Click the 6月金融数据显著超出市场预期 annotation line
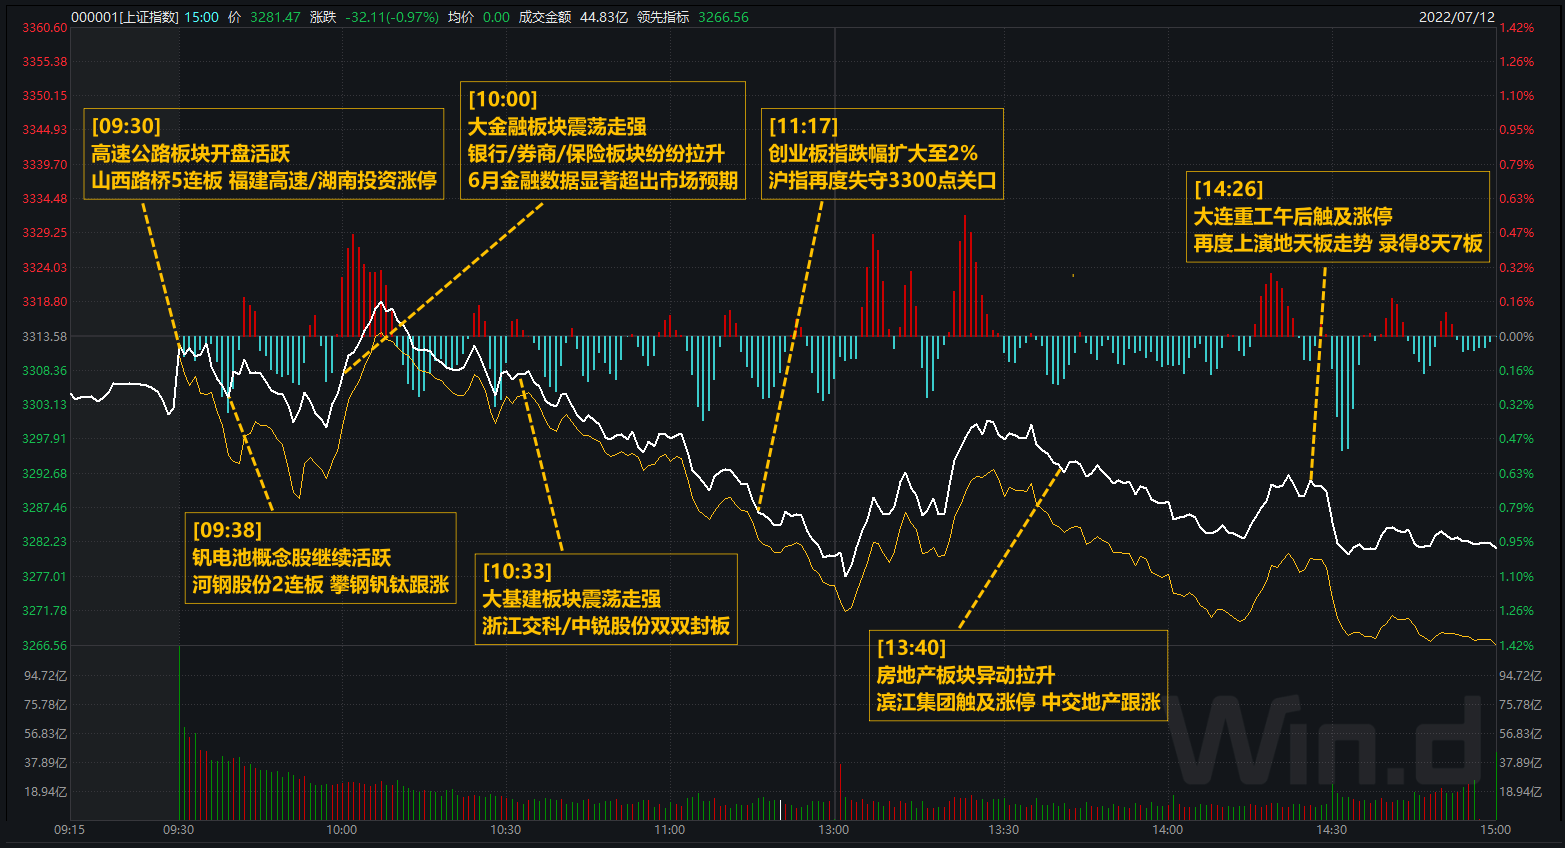Screen dimensions: 1565x848 (x=603, y=181)
